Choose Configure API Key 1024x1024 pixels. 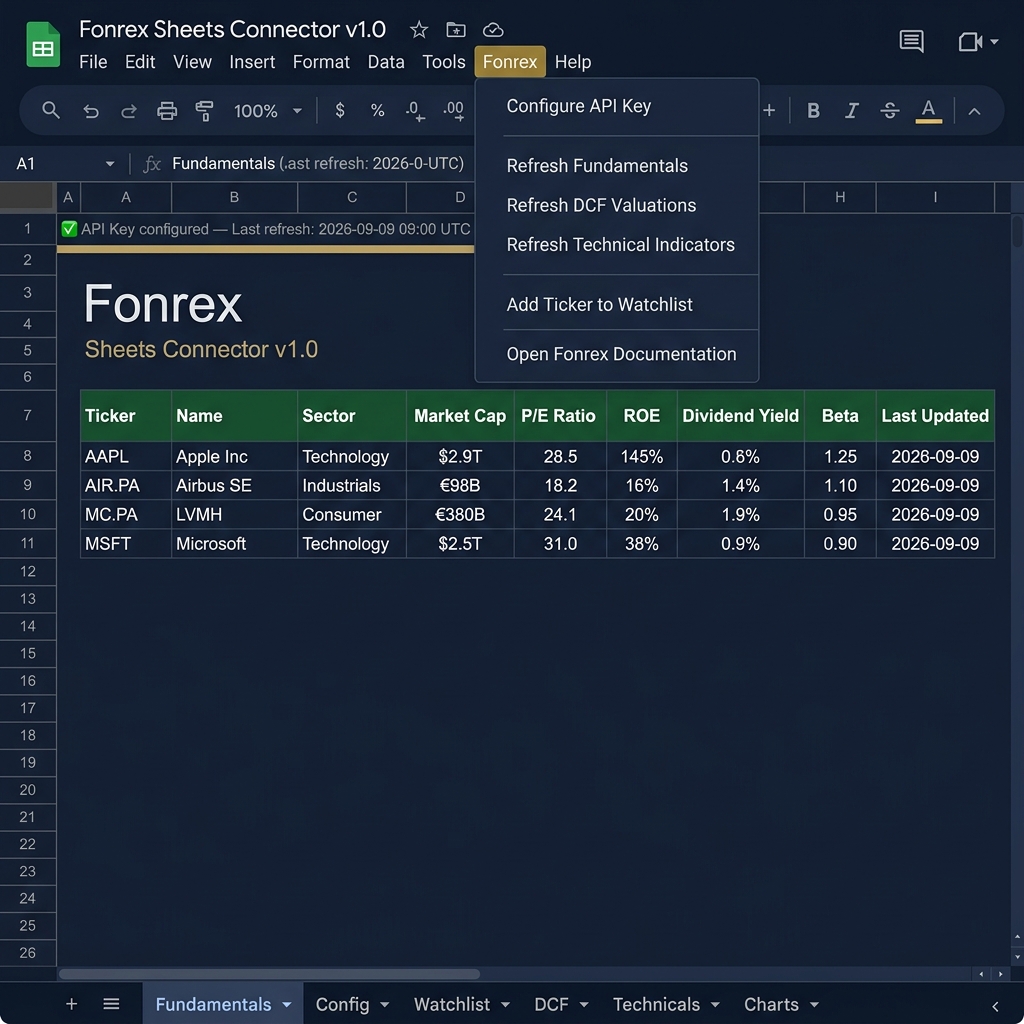[x=617, y=106]
